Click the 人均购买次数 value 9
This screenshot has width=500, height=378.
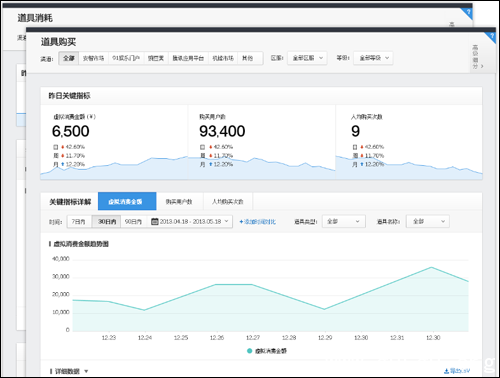pos(355,131)
